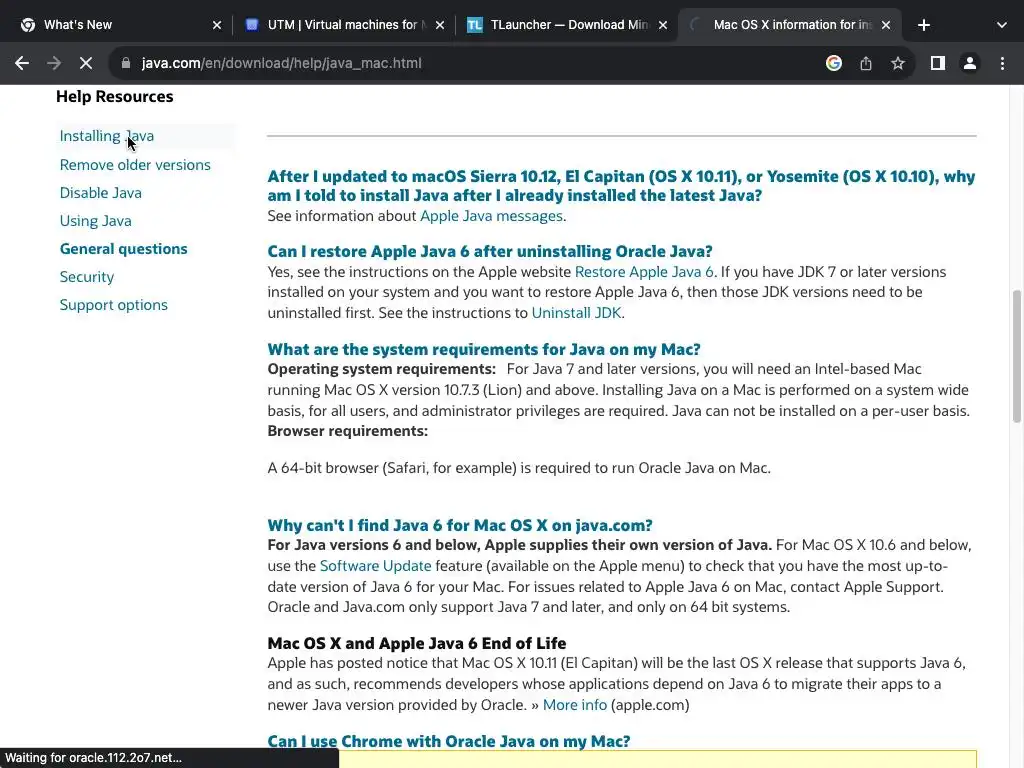Open system requirements for Java heading

pos(484,349)
